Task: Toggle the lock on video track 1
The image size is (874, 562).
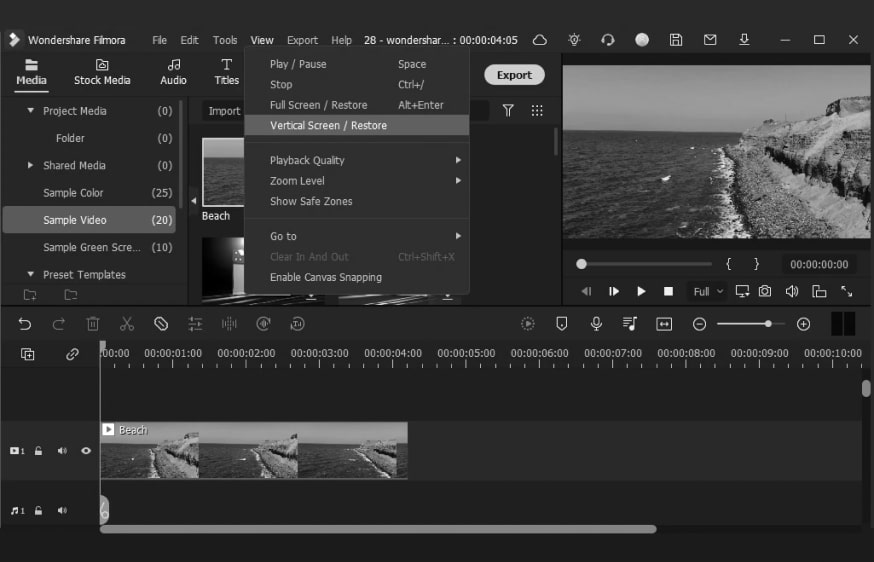Action: [38, 451]
